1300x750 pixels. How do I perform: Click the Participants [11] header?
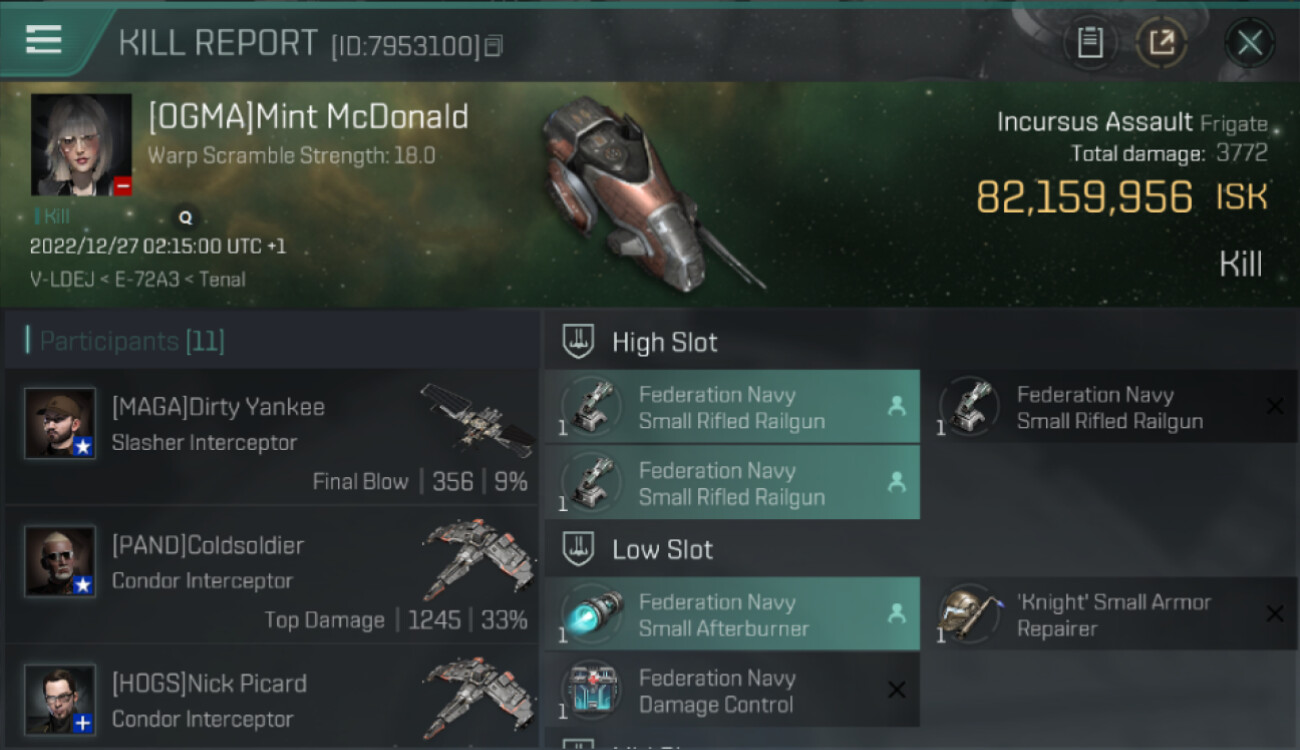(x=132, y=341)
